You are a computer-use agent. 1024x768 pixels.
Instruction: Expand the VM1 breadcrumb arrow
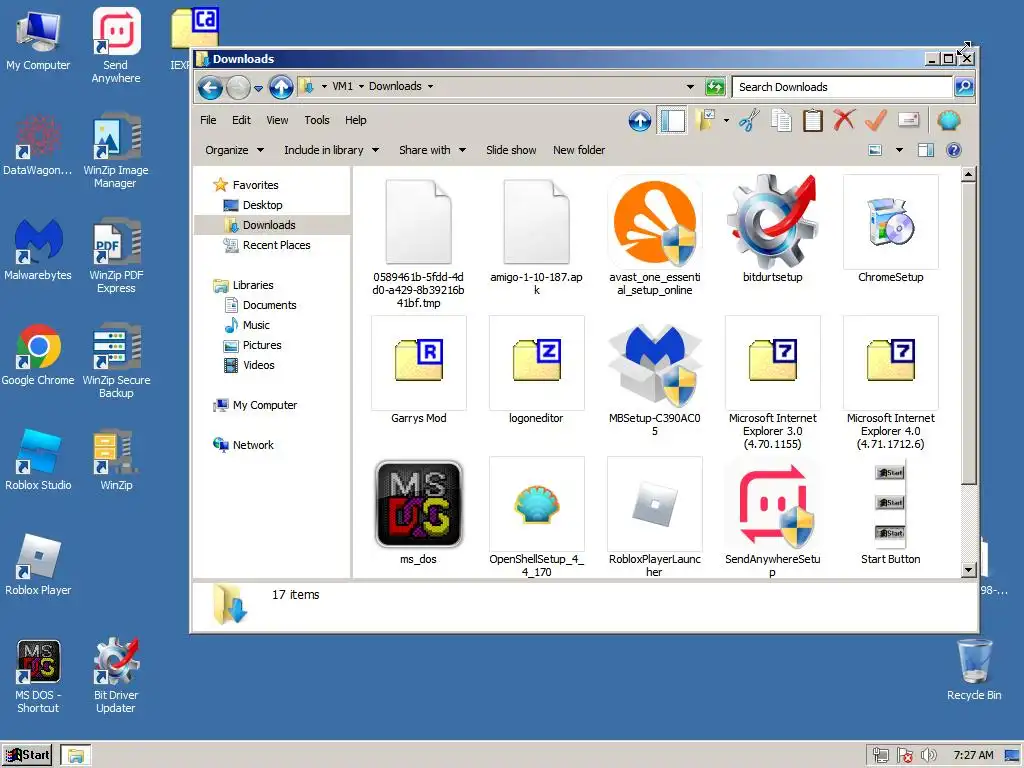point(361,86)
